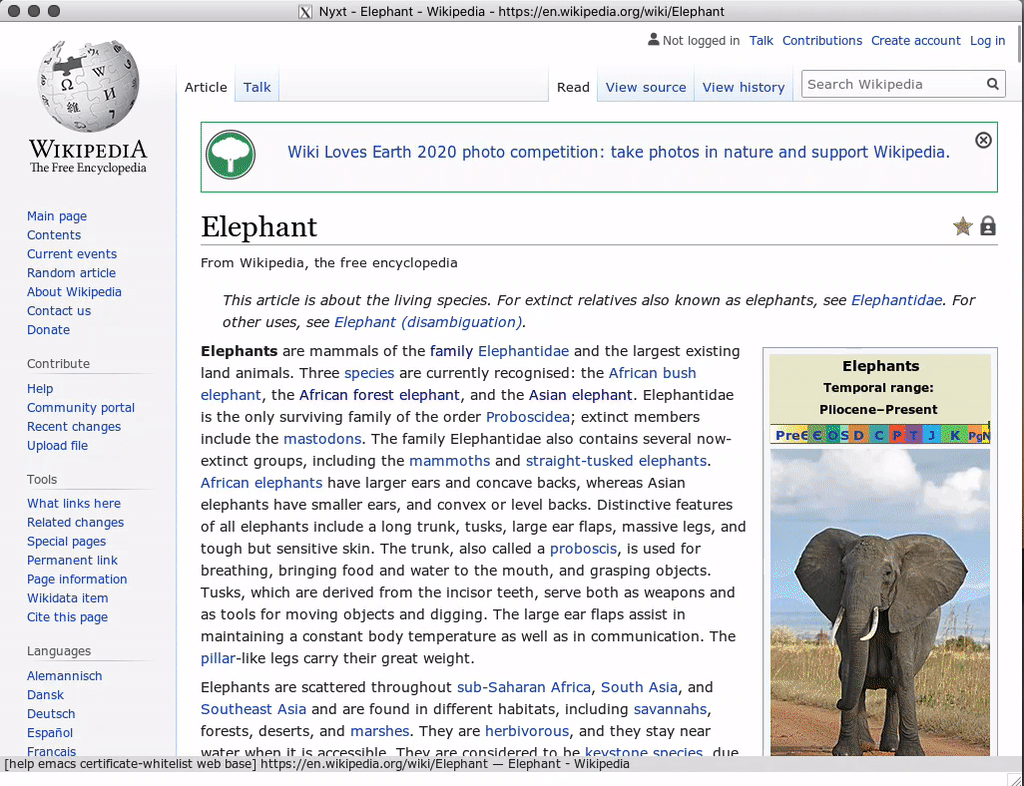Follow the African forest elephant link
Viewport: 1024px width, 786px height.
tap(379, 395)
